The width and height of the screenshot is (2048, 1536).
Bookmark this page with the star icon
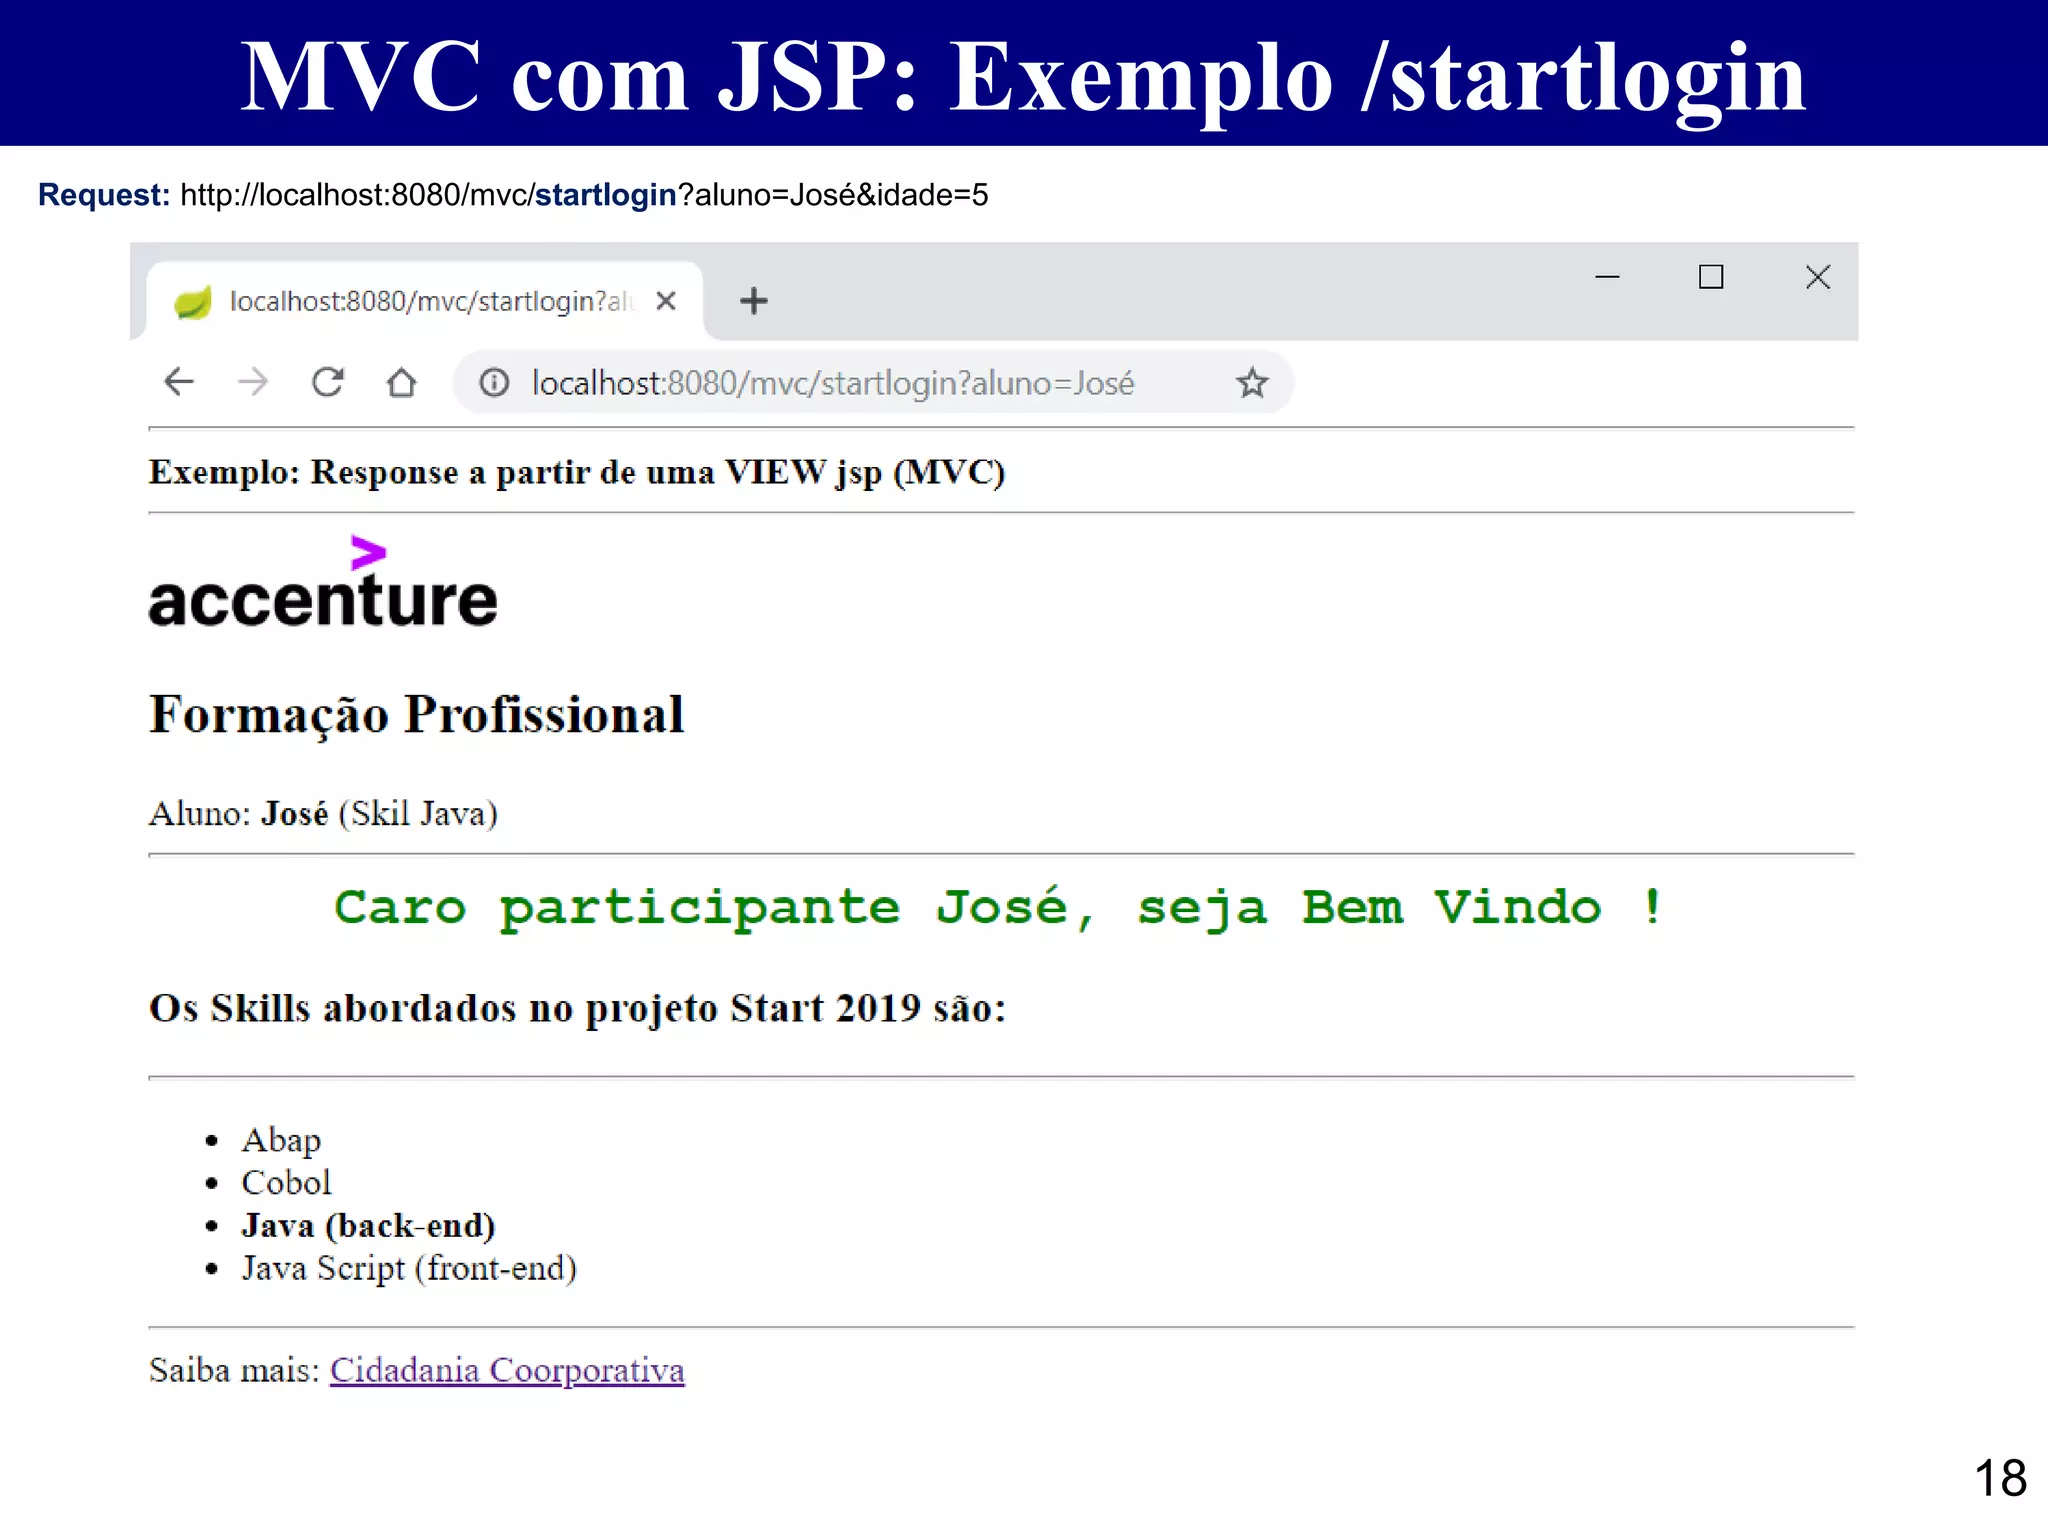click(x=1252, y=382)
